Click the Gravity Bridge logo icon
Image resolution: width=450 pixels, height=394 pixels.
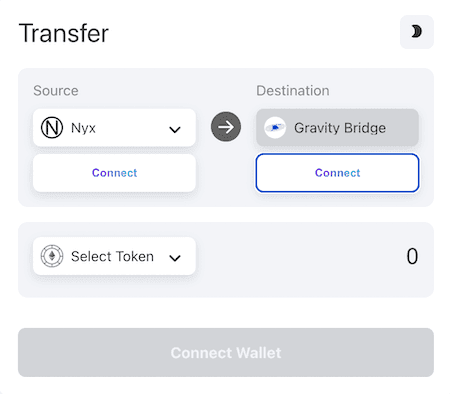275,128
